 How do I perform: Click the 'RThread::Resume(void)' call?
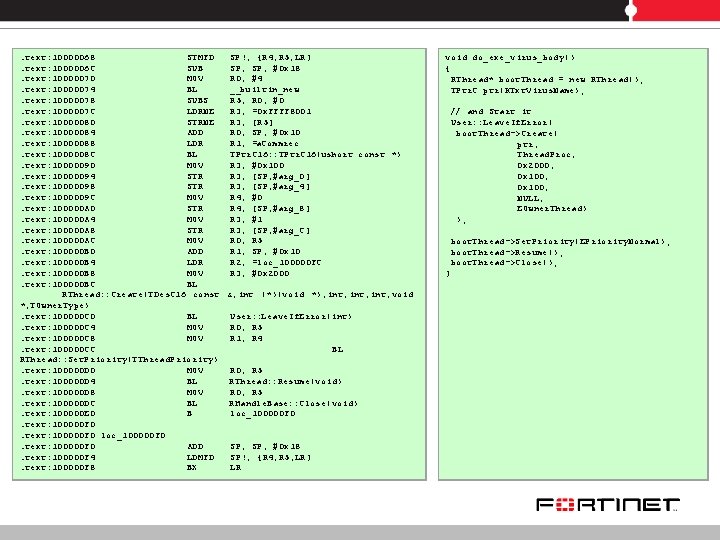285,382
